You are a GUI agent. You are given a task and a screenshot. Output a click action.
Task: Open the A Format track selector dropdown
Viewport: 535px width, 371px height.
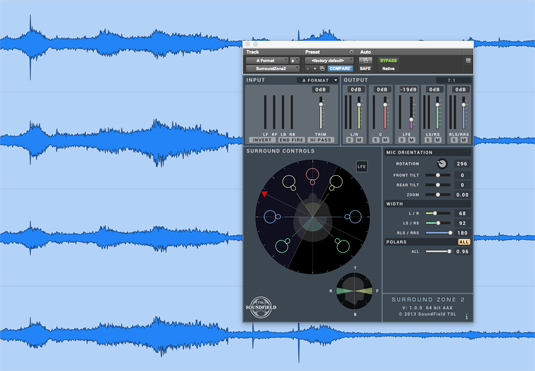point(267,60)
